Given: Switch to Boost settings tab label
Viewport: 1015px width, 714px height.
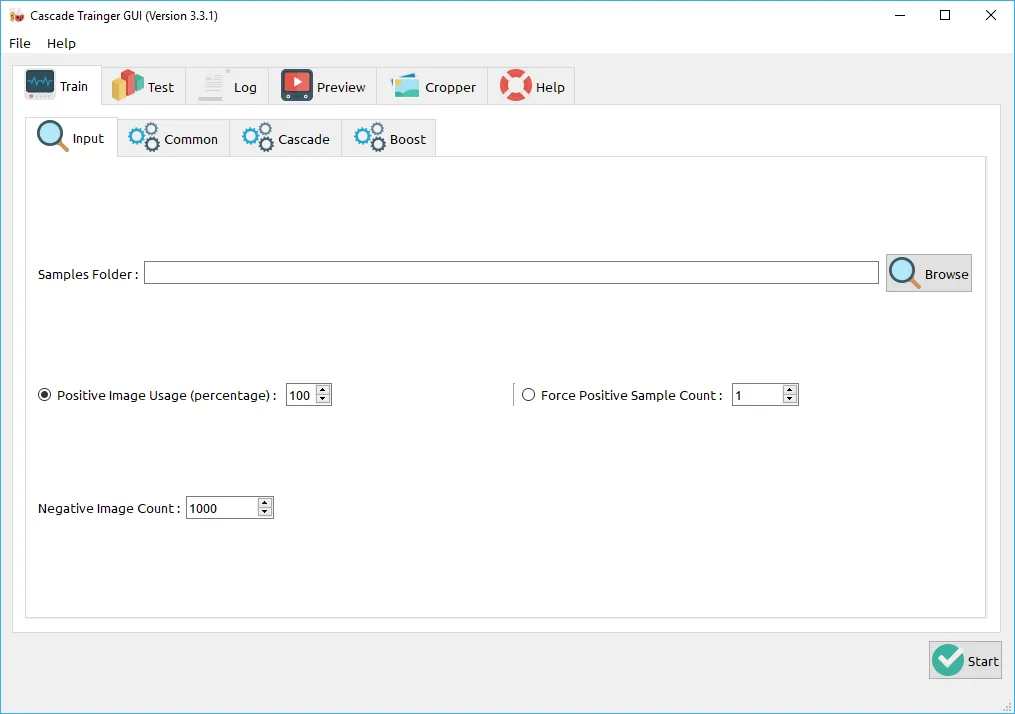Looking at the screenshot, I should tap(408, 139).
